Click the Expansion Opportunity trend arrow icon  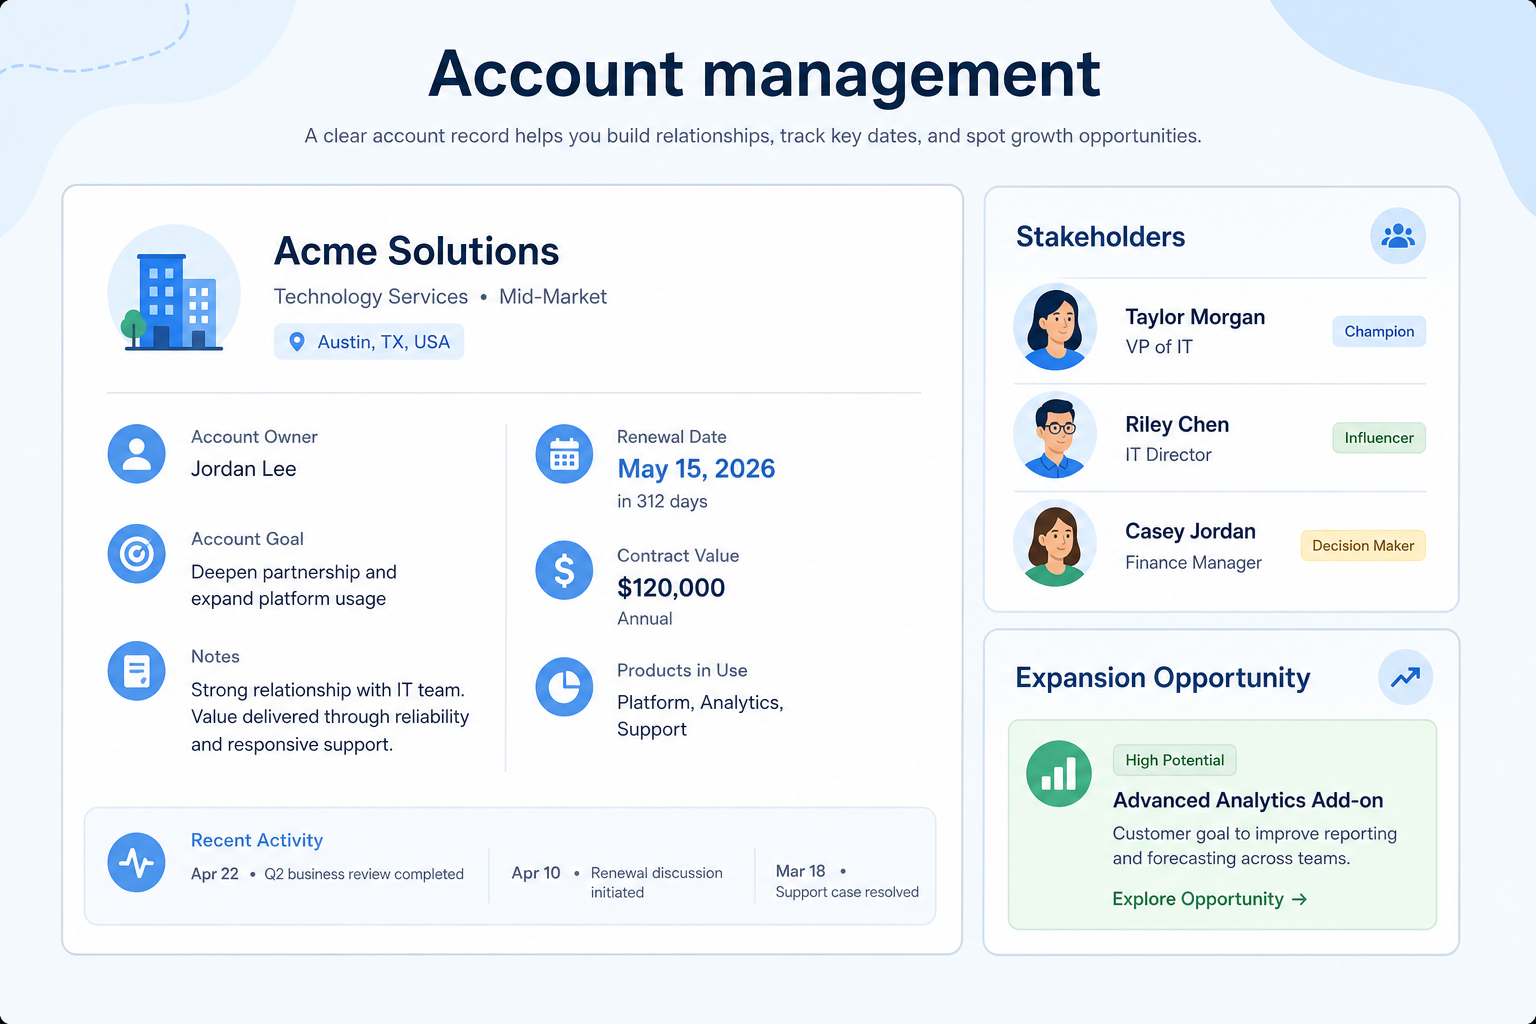[1405, 677]
